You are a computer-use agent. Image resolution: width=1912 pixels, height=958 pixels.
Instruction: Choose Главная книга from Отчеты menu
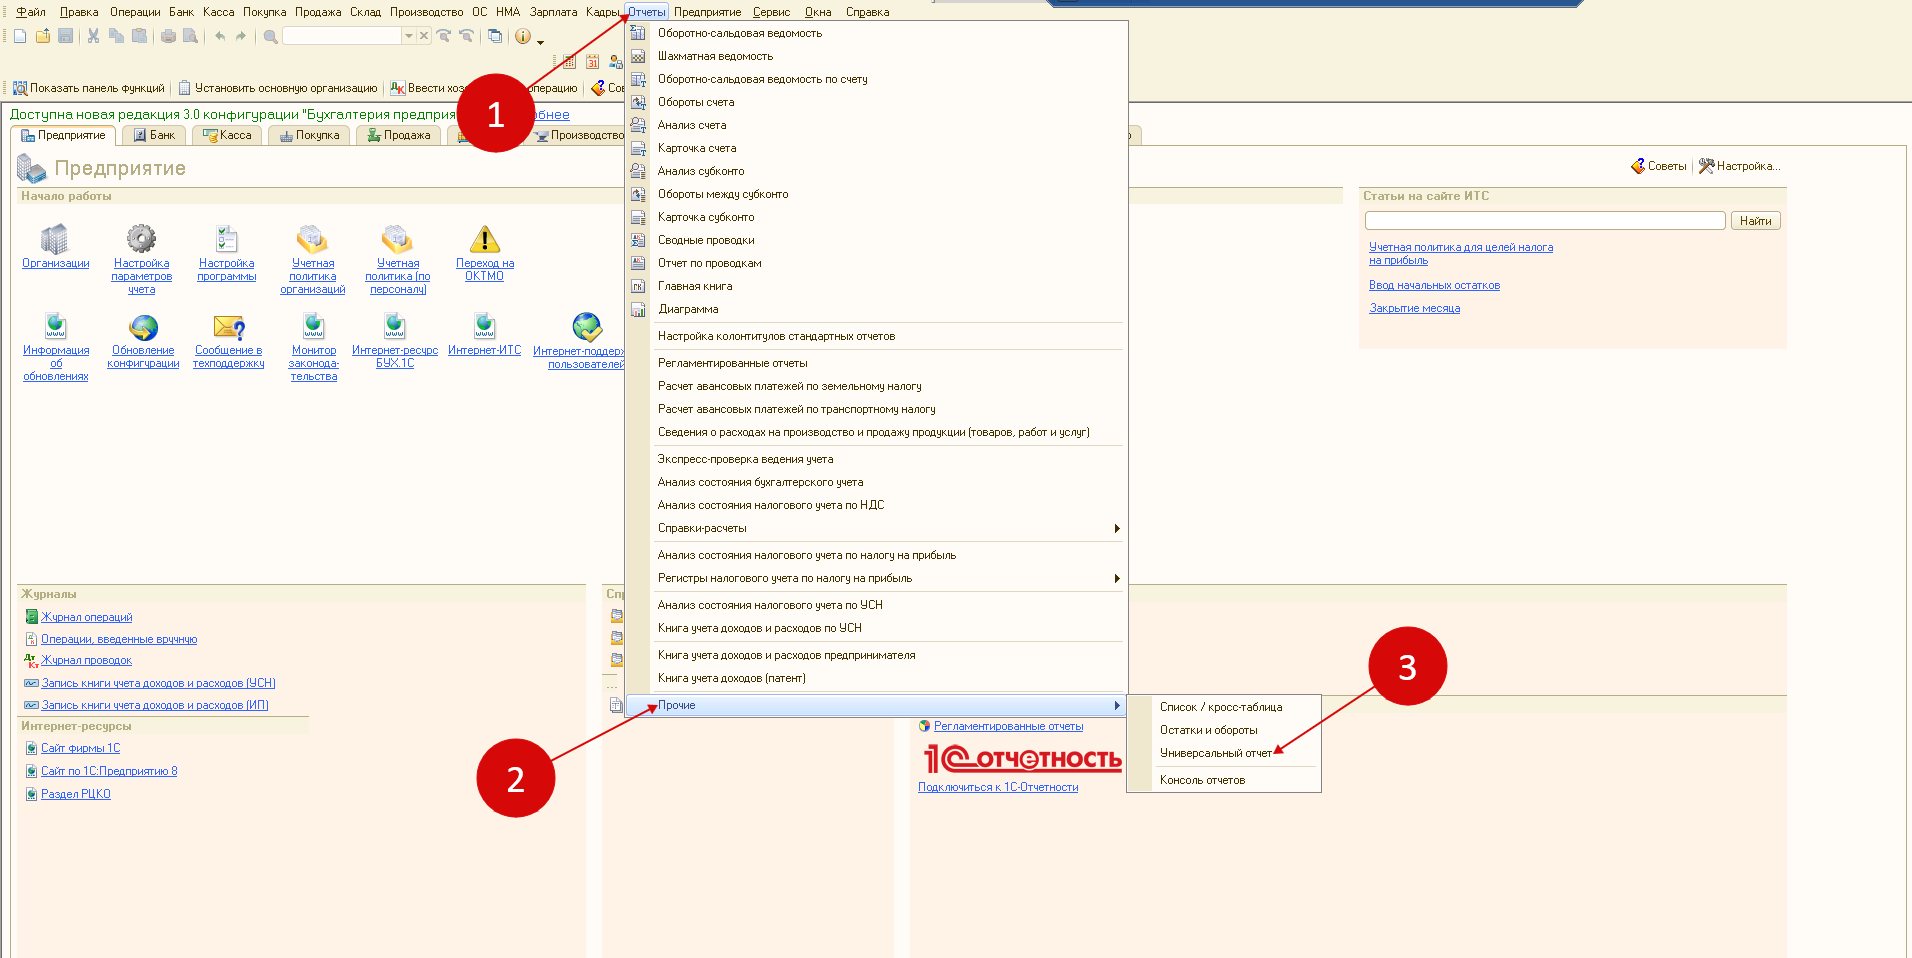click(x=695, y=286)
